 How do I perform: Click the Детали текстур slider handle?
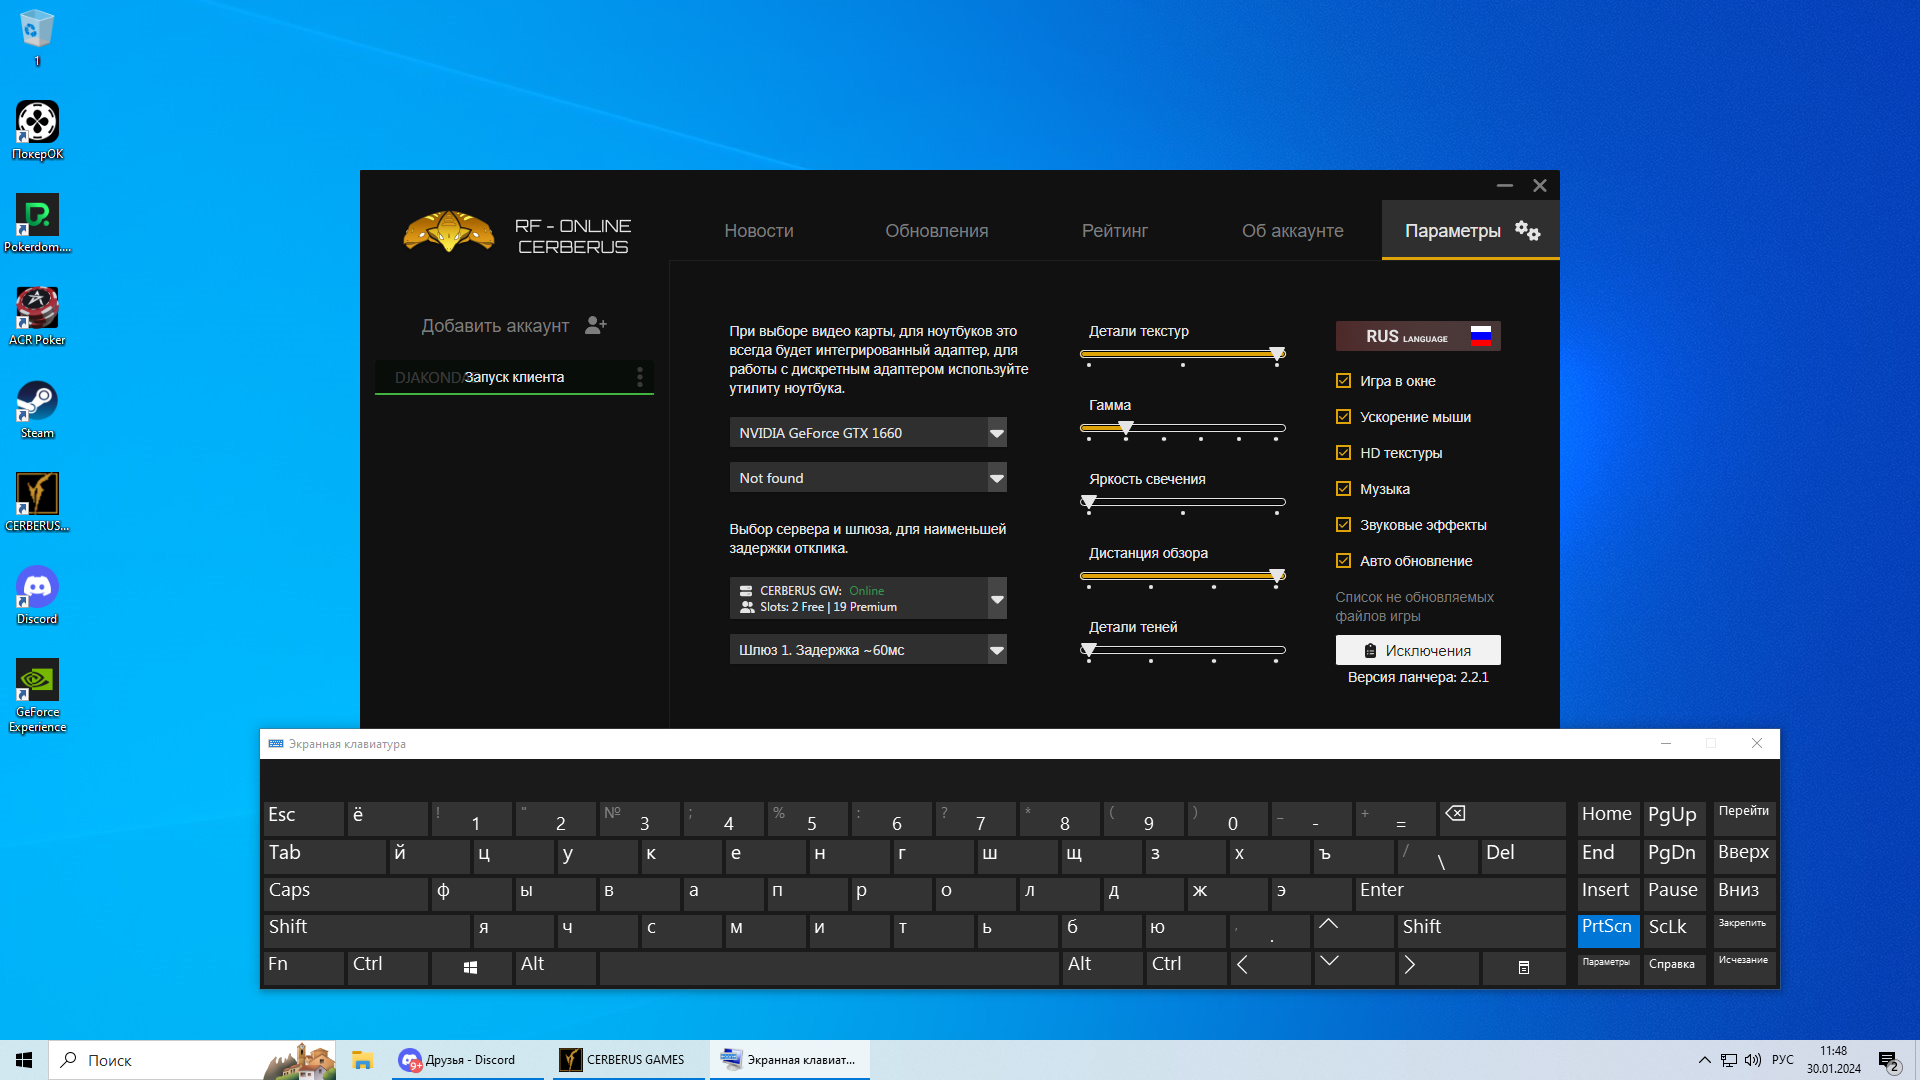point(1277,354)
